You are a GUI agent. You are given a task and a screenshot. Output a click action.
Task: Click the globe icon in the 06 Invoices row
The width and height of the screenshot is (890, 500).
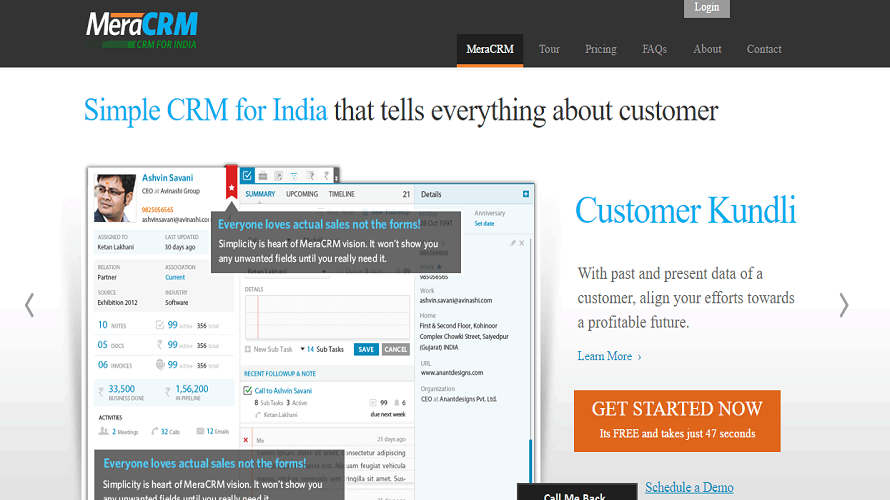(160, 364)
